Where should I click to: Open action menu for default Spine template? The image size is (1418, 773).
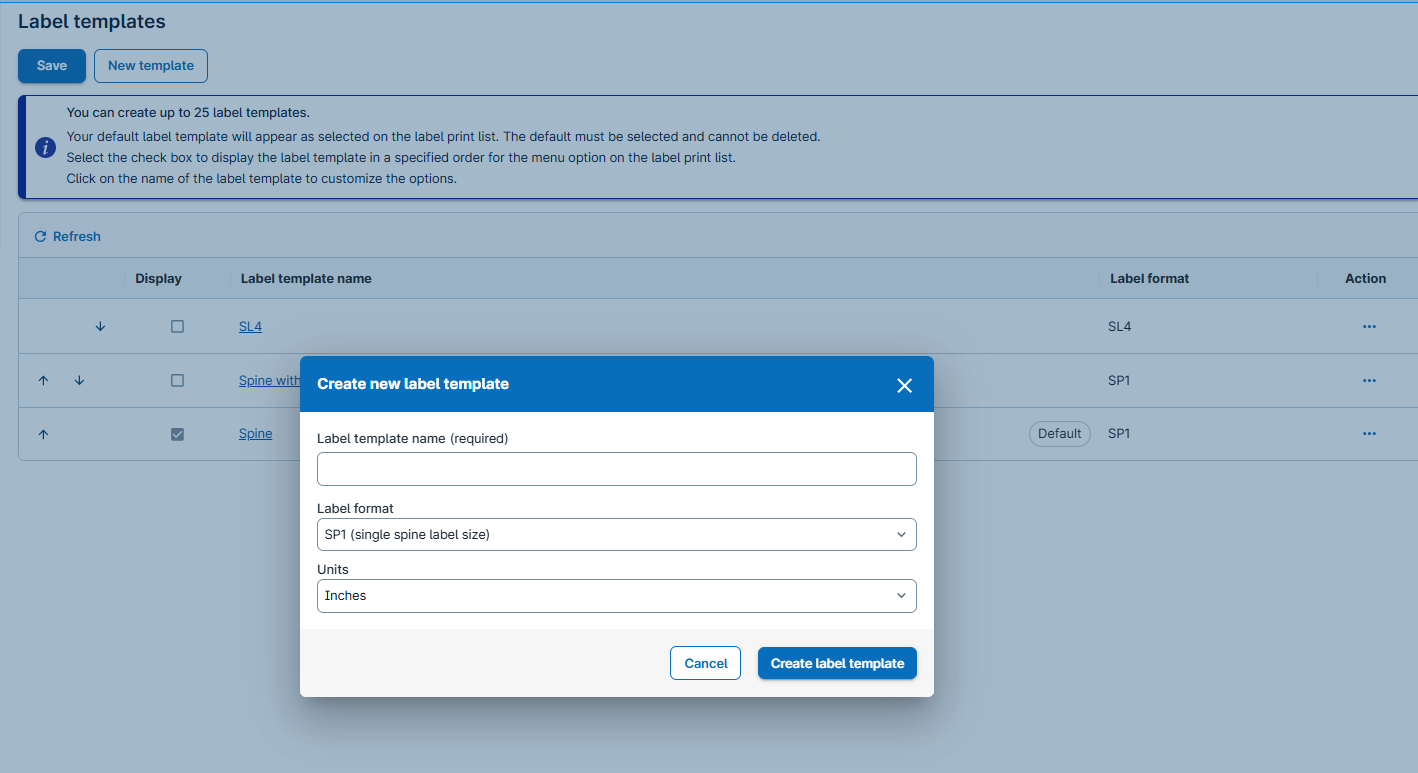1369,433
